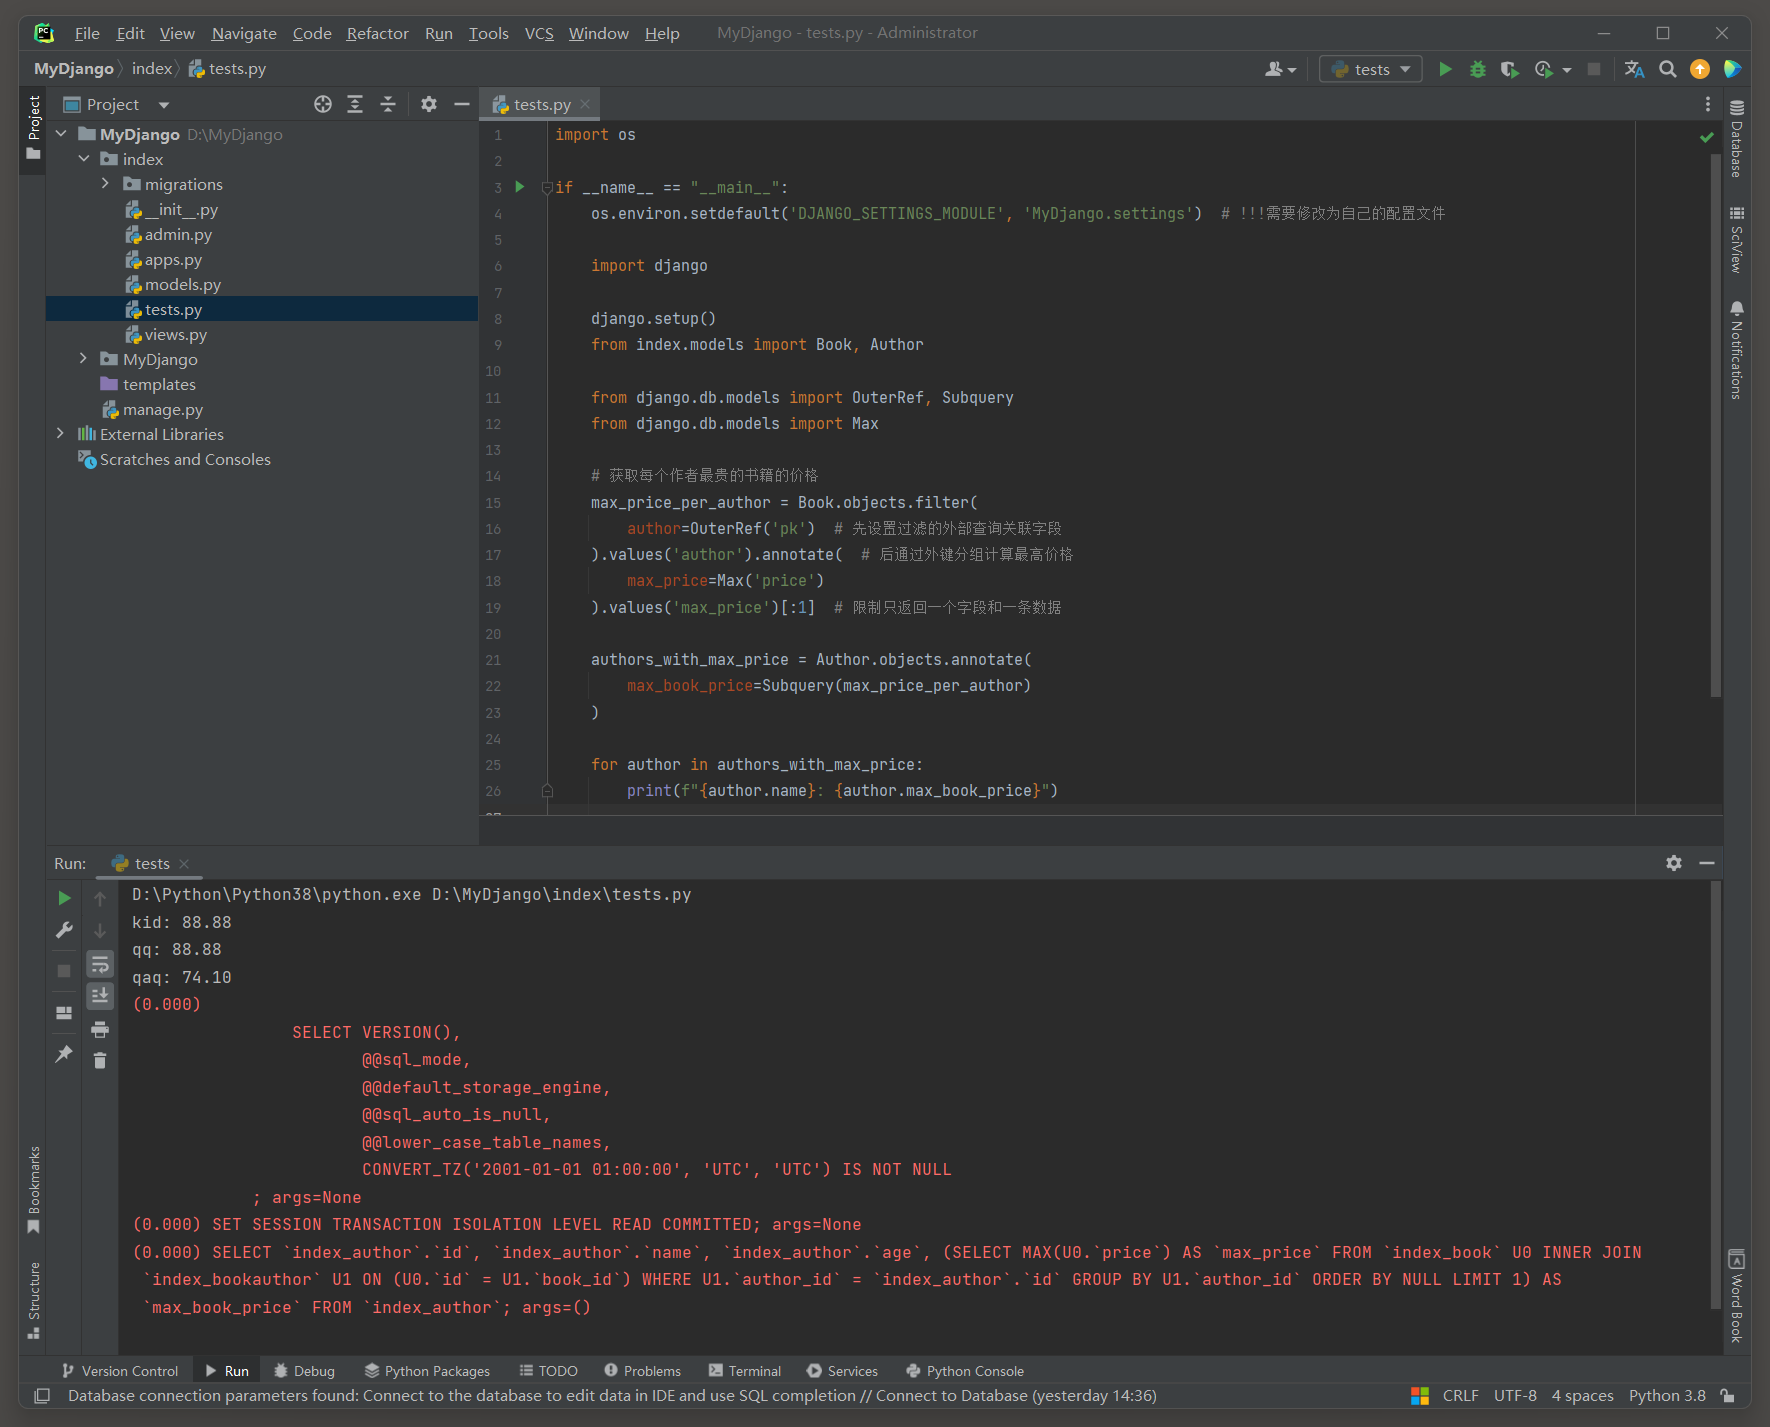Click the Run console vertical scrollbar
Image resolution: width=1770 pixels, height=1427 pixels.
point(1716,1095)
